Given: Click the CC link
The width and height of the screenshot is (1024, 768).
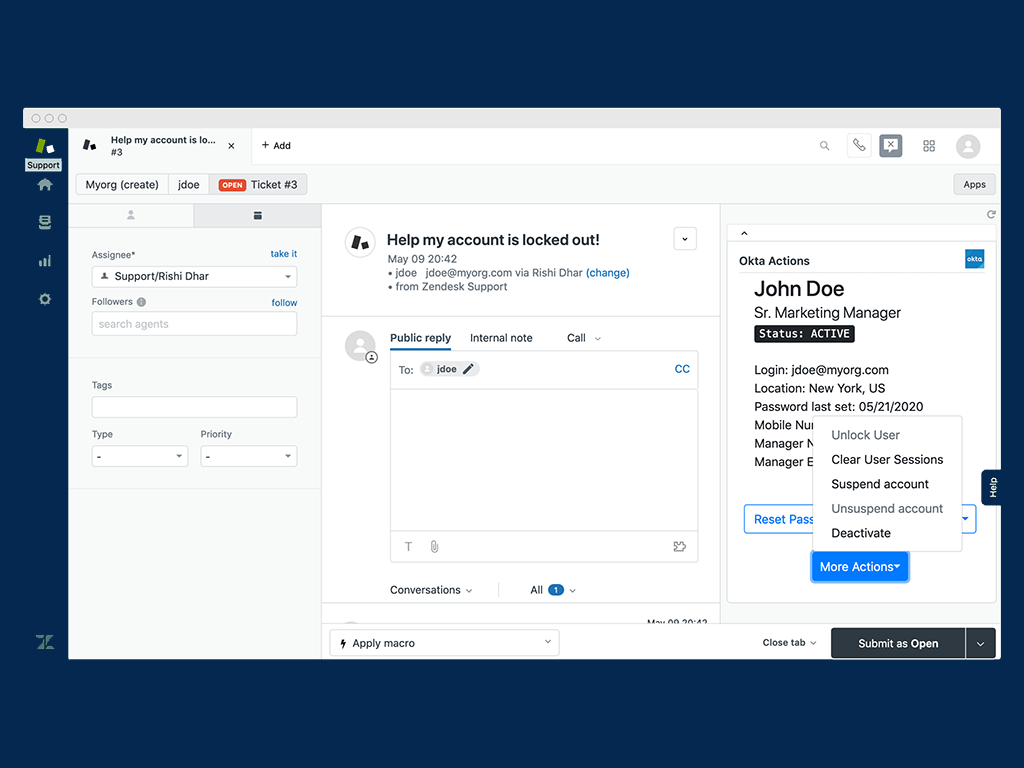Looking at the screenshot, I should (682, 369).
